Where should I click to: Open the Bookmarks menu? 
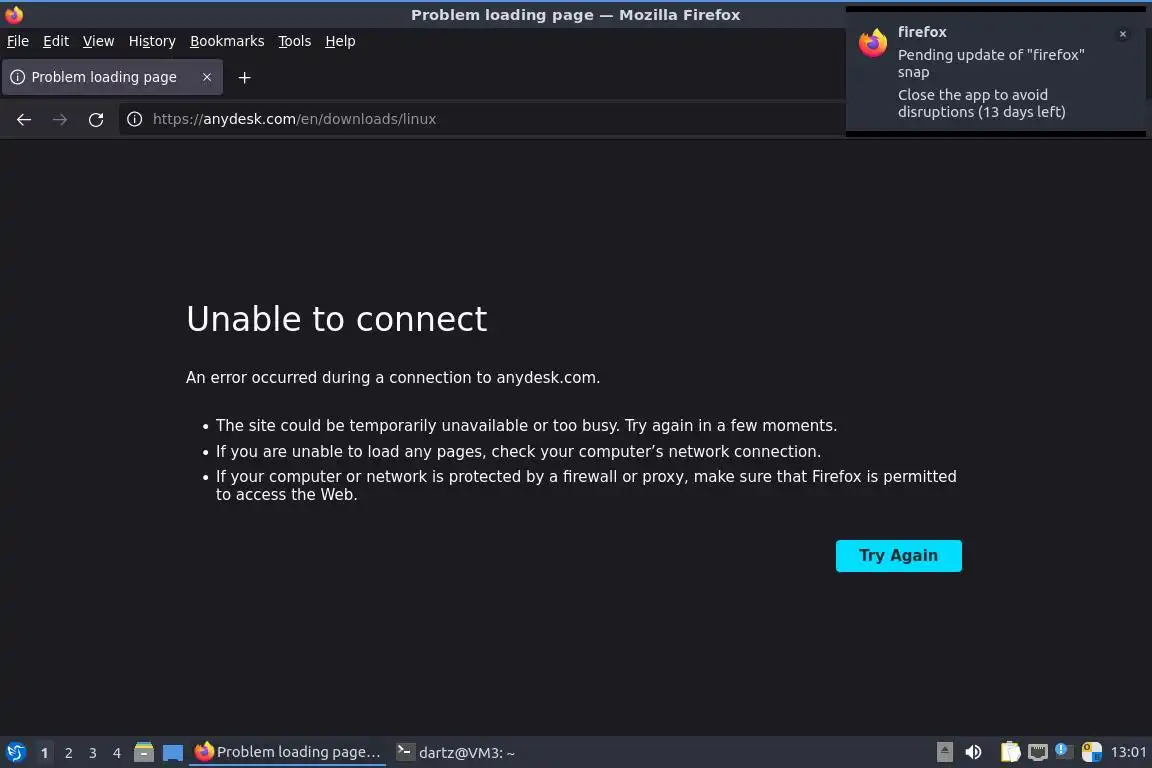click(227, 41)
